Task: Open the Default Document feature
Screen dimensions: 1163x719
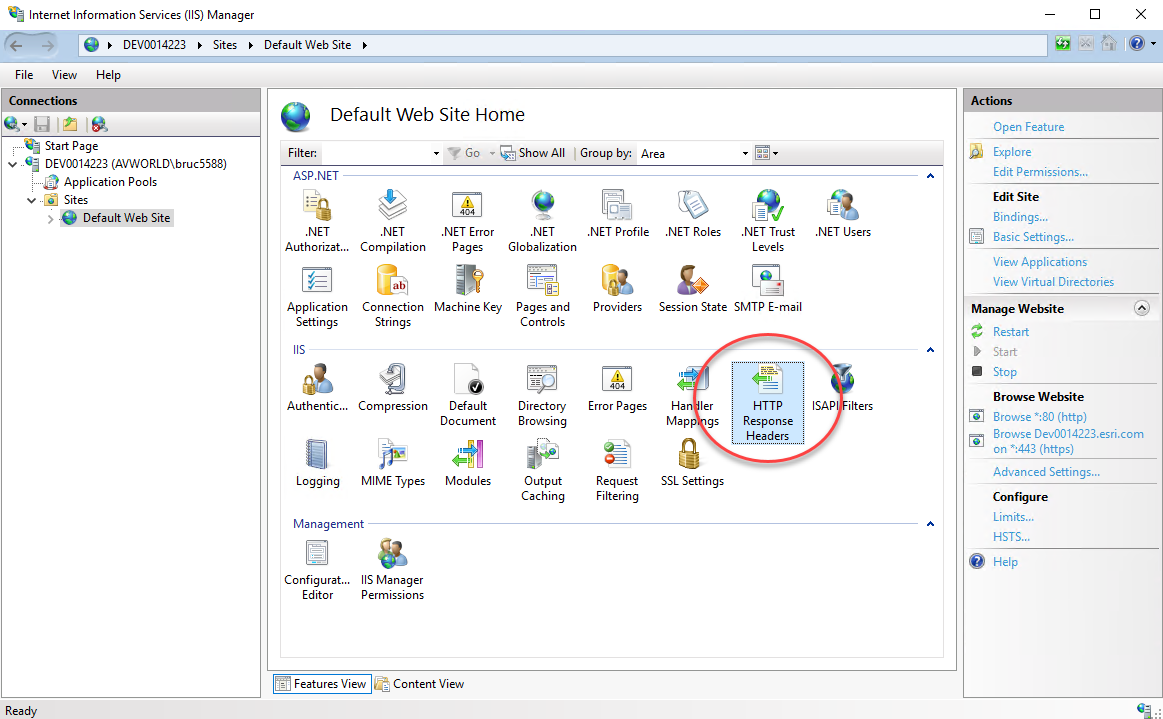Action: click(x=467, y=395)
